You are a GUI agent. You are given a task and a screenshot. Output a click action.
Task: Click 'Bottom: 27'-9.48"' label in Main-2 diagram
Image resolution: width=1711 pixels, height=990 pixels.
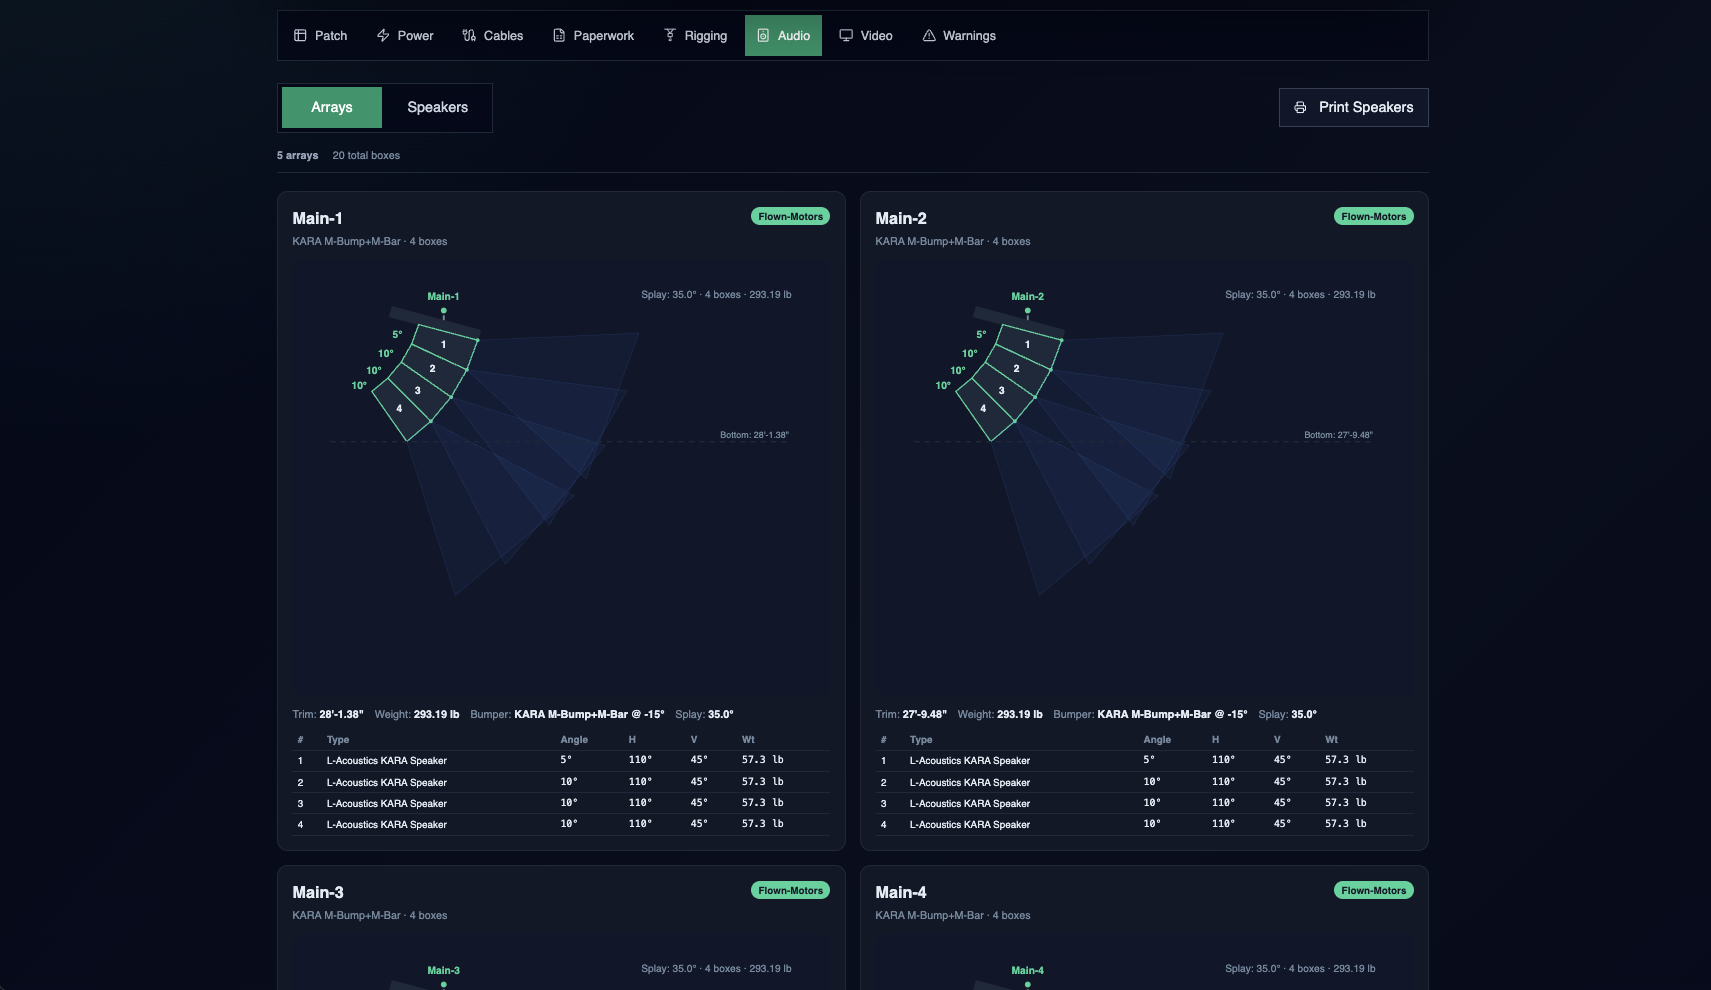click(x=1338, y=435)
